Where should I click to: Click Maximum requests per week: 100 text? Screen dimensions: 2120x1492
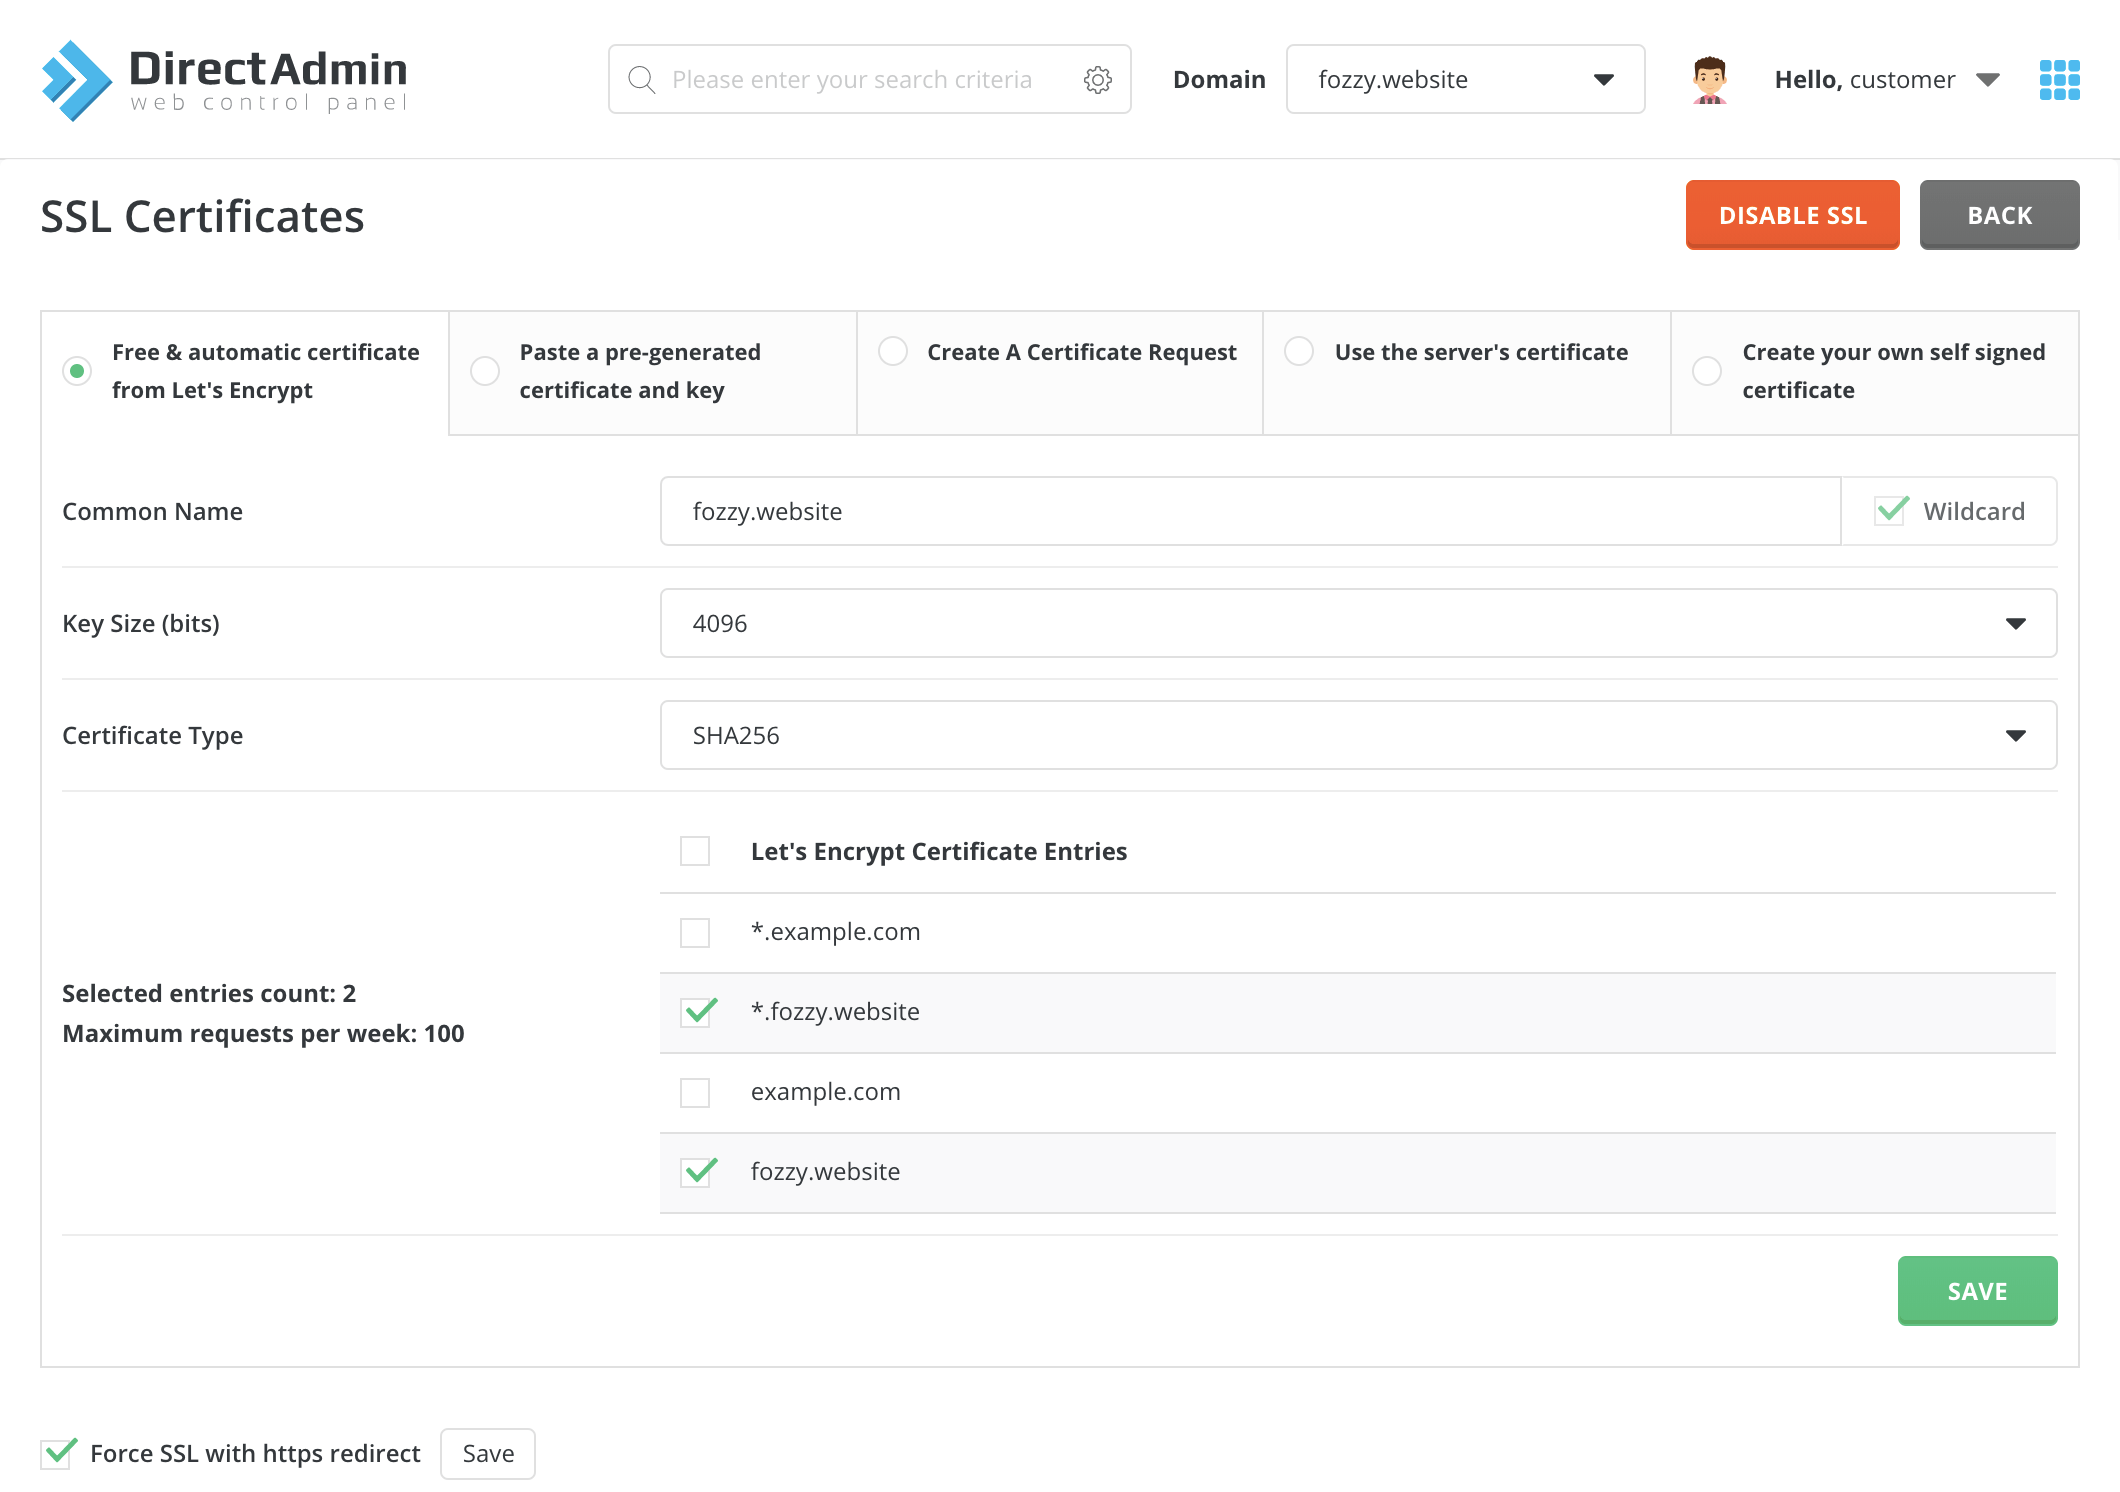(263, 1033)
